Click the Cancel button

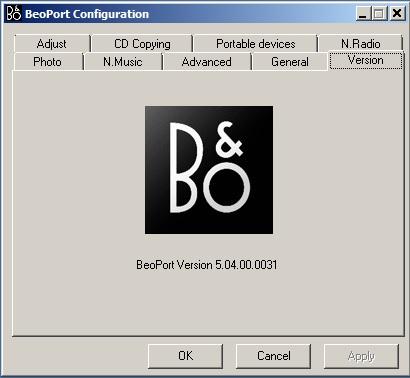coord(273,356)
